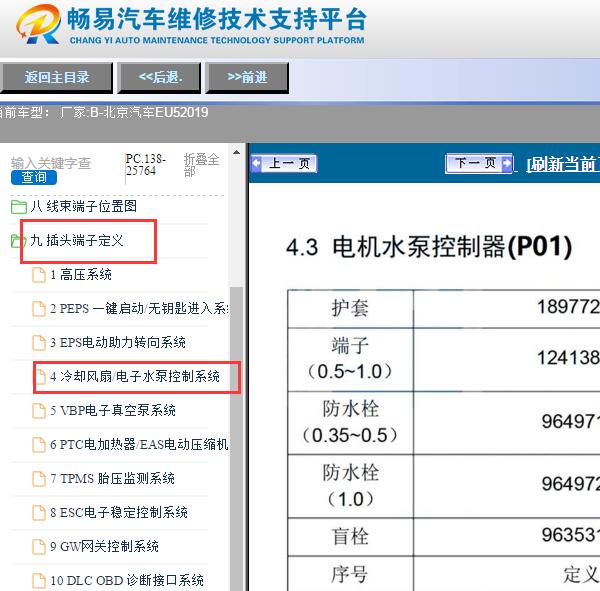Open 2 PEPS 一键启动 tree item
Image resolution: width=600 pixels, height=591 pixels.
(x=139, y=309)
